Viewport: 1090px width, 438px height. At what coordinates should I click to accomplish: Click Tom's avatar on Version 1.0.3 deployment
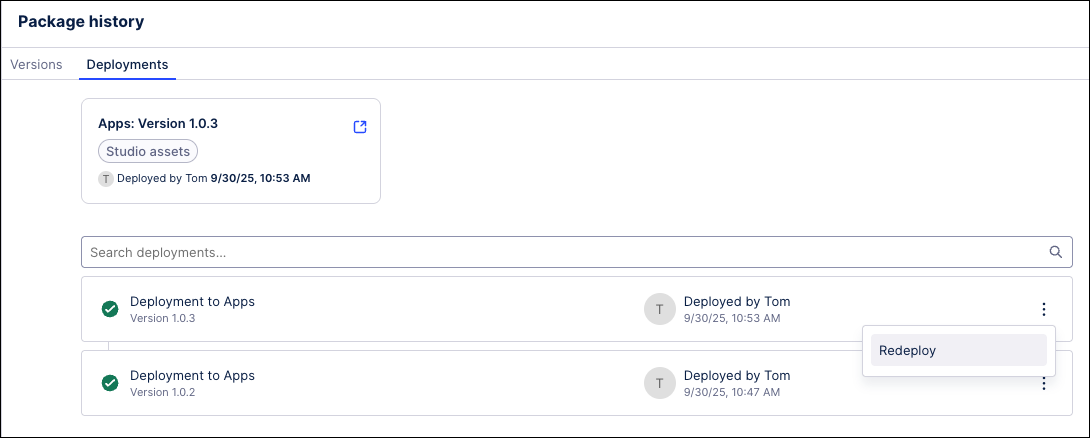659,309
